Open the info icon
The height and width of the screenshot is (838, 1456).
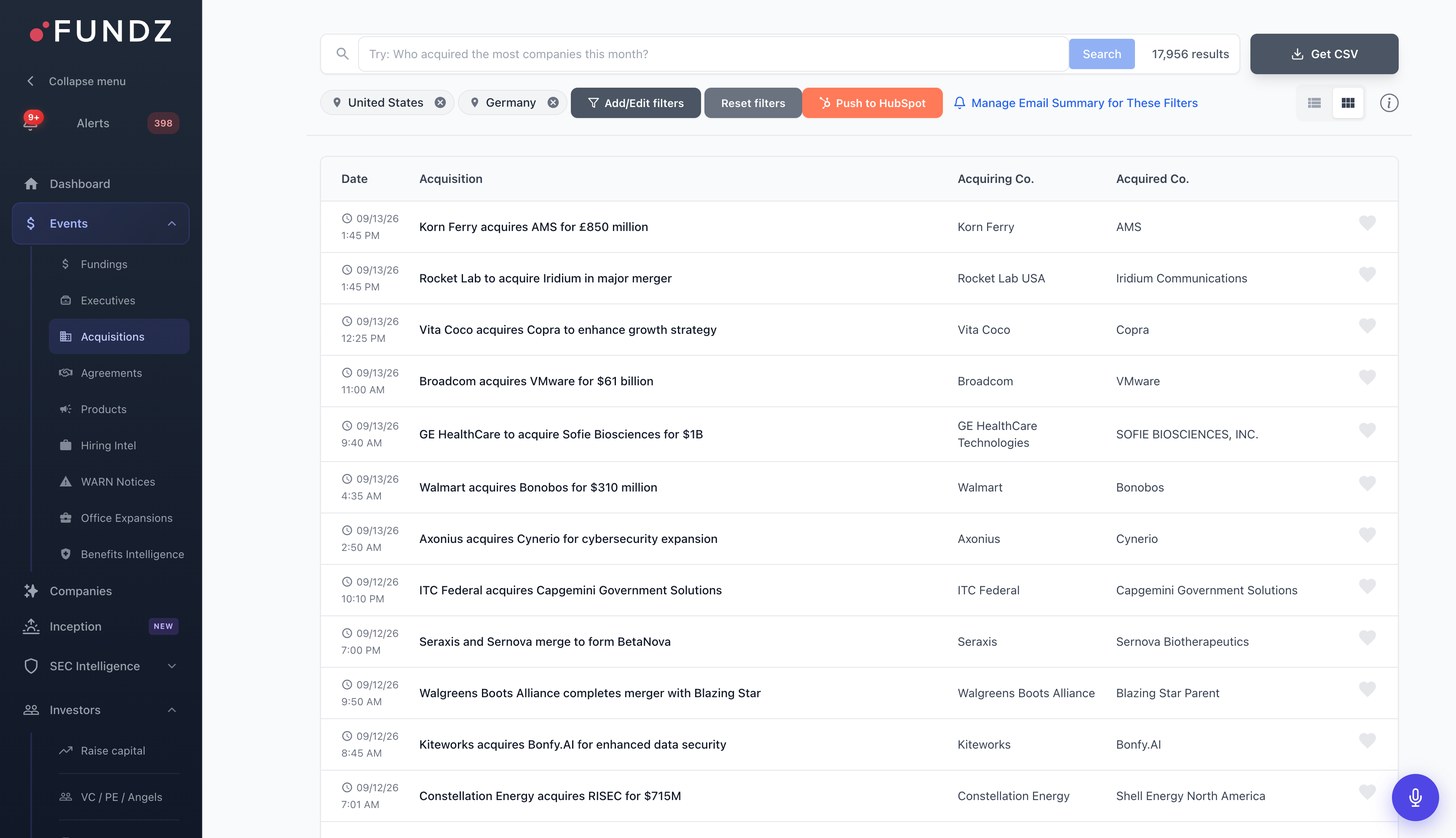click(1389, 103)
